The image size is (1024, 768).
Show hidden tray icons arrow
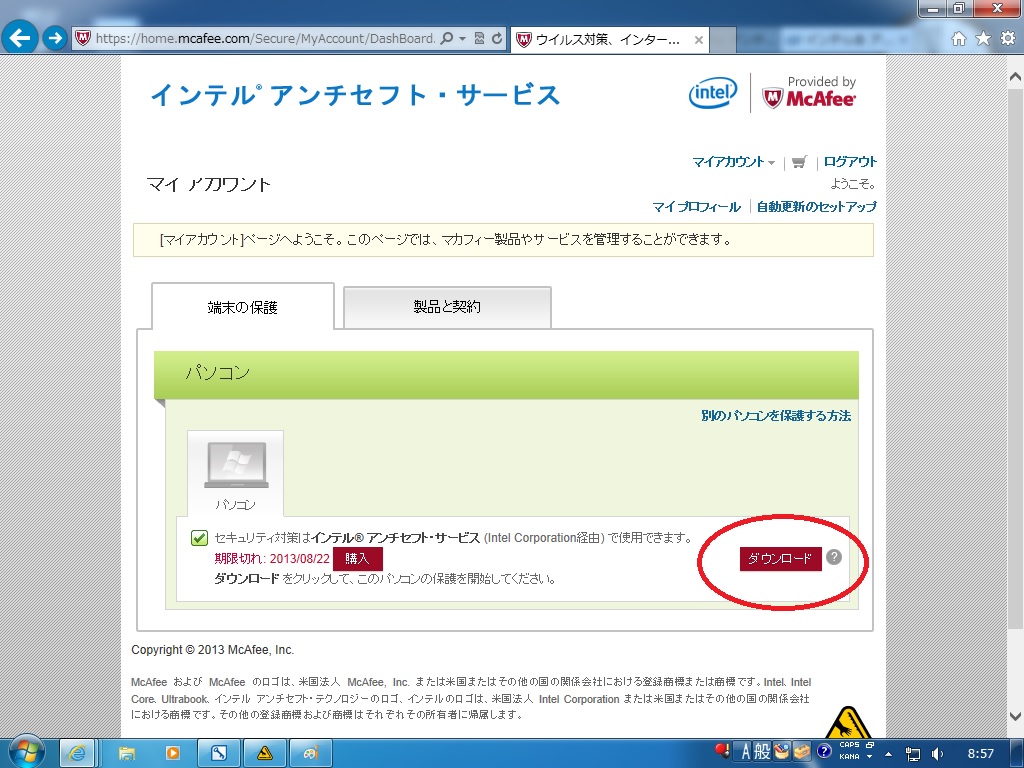(888, 754)
